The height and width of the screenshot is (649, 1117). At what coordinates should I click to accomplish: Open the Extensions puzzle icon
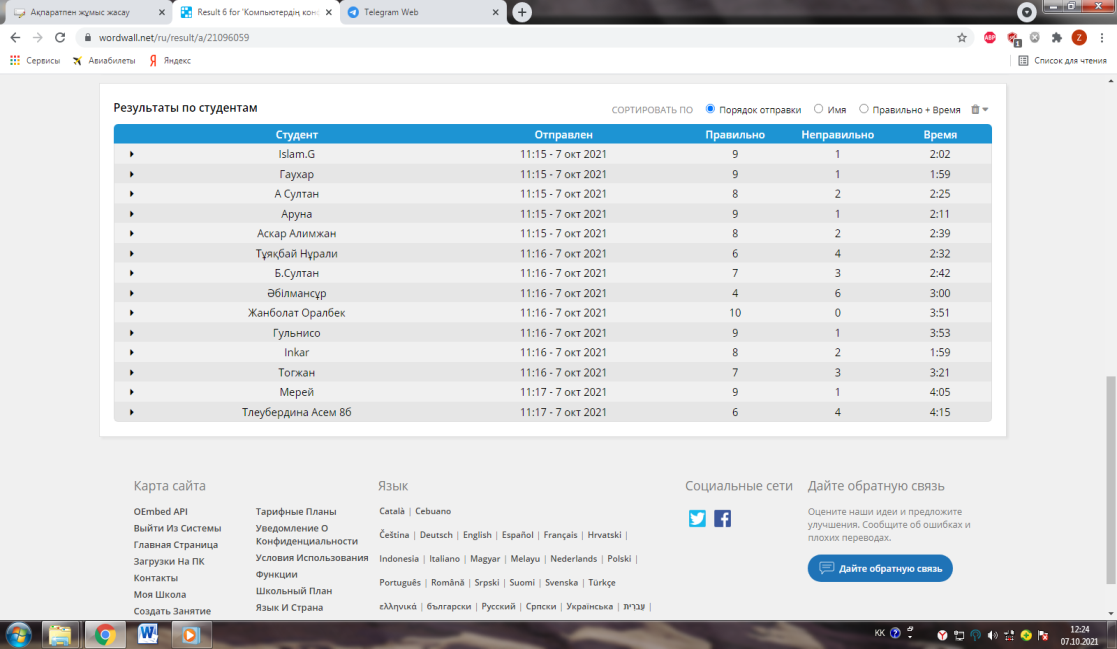1056,38
